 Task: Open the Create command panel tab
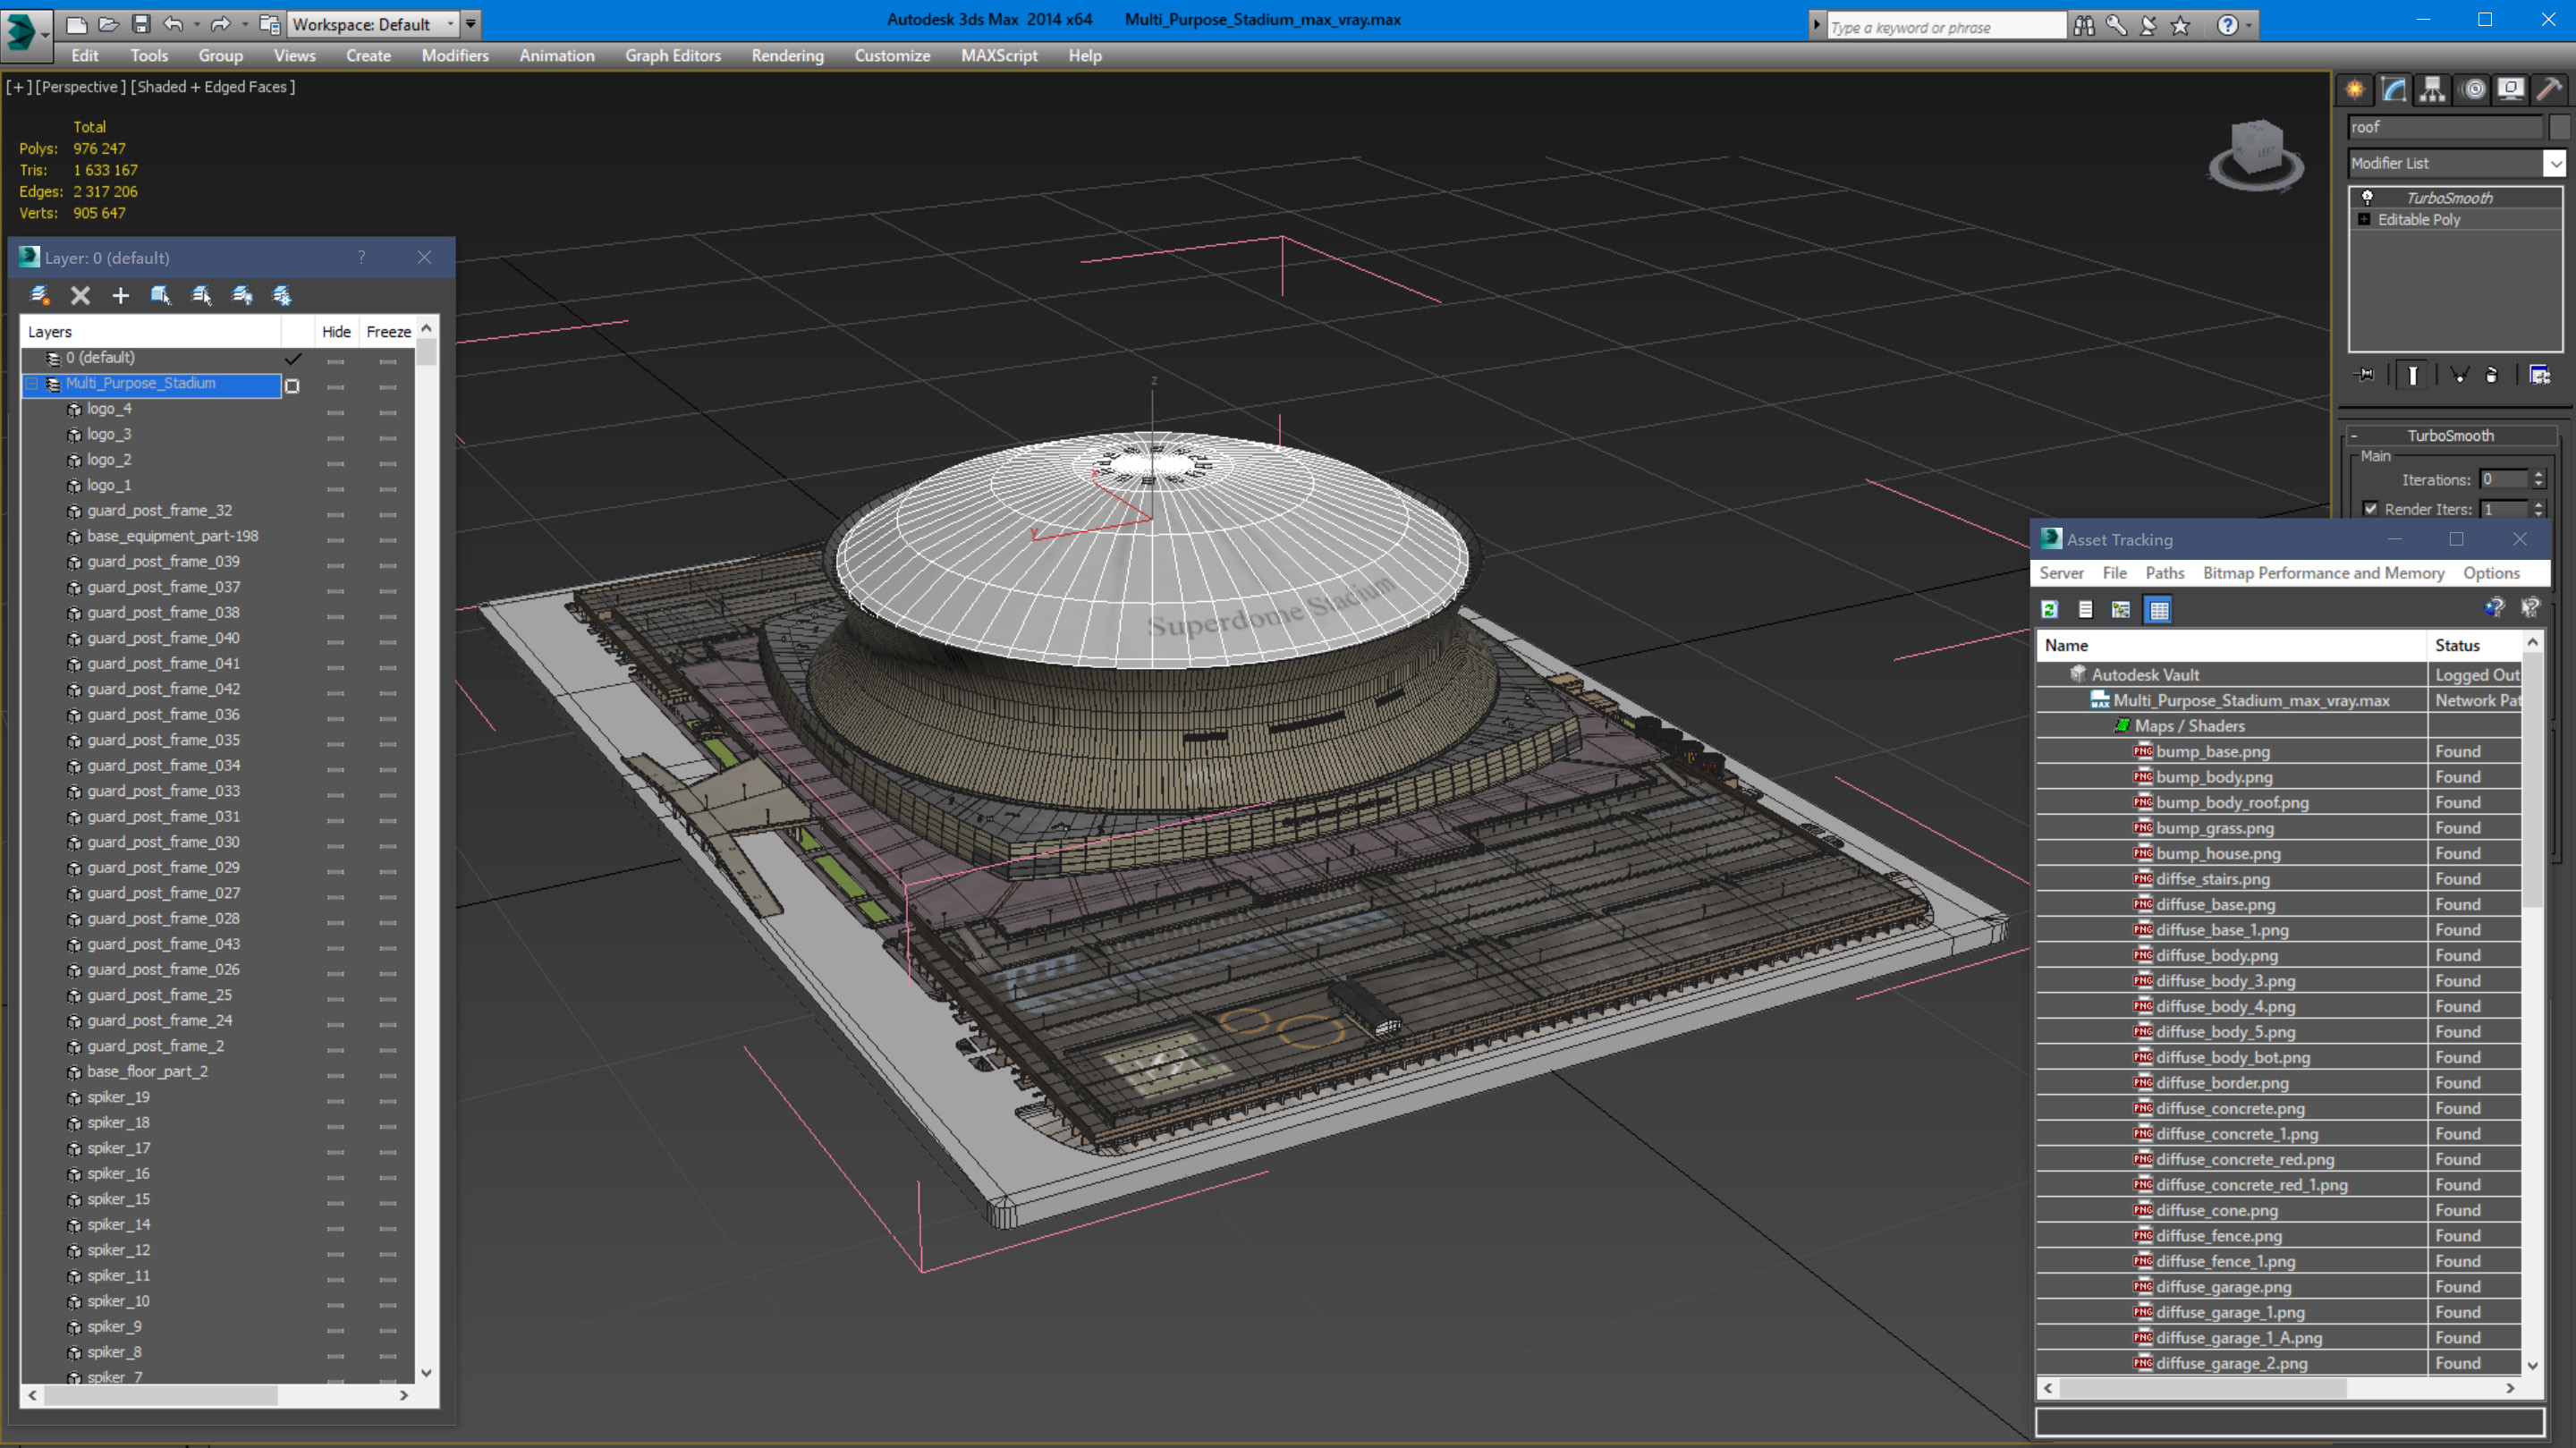pyautogui.click(x=2355, y=90)
